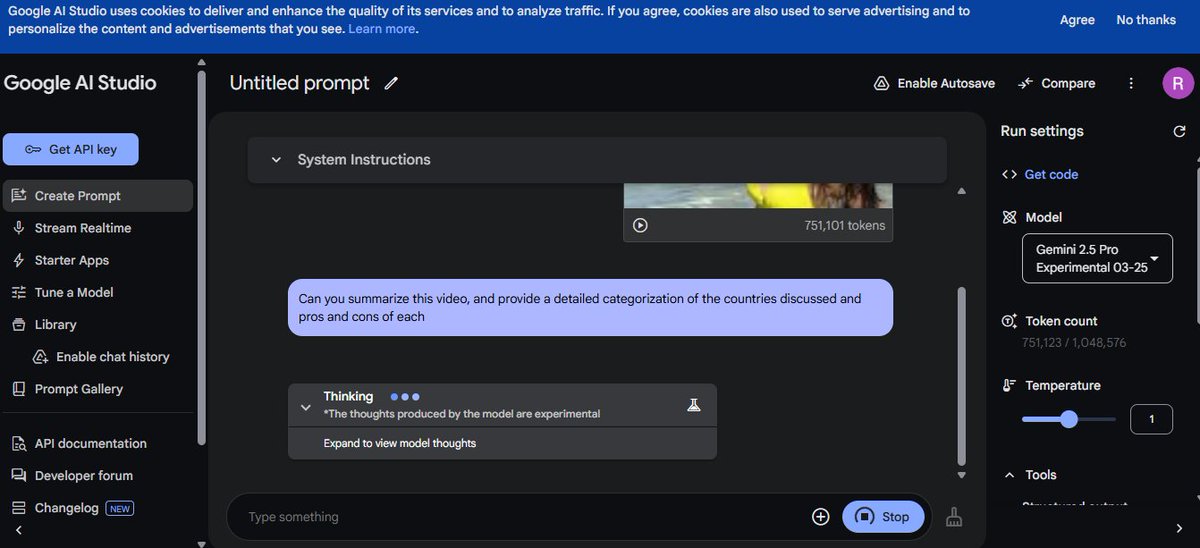Click the Token count icon

click(1009, 321)
